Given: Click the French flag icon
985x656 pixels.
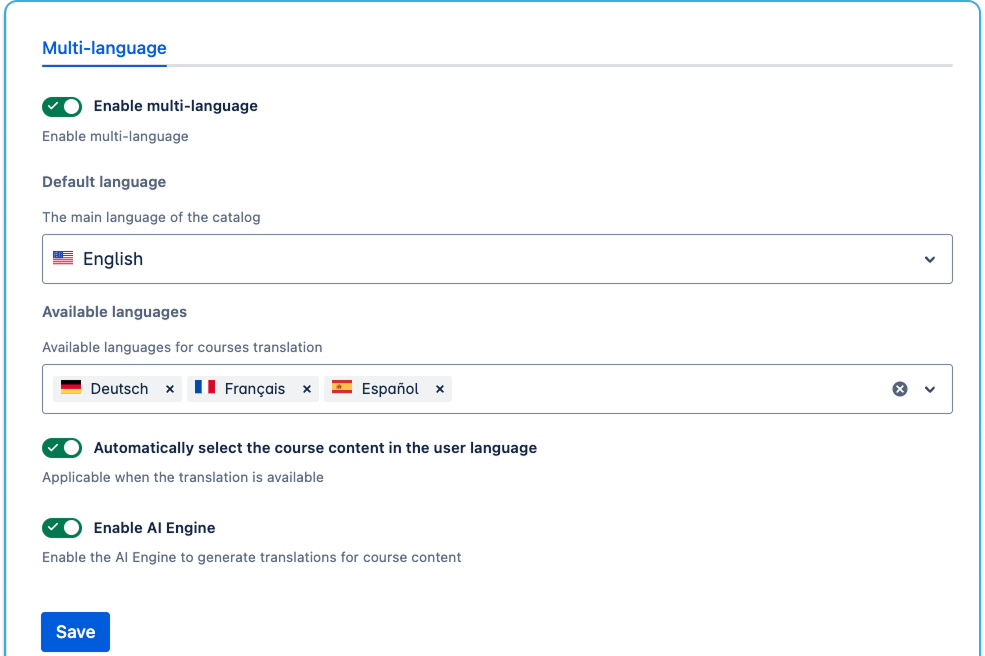Looking at the screenshot, I should pos(205,388).
